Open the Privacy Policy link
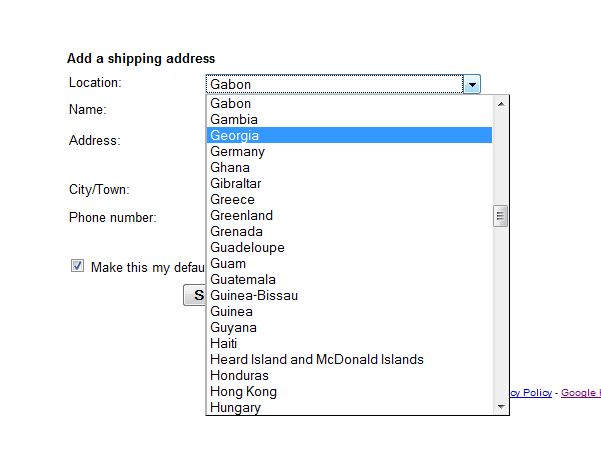601x450 pixels. pos(530,393)
